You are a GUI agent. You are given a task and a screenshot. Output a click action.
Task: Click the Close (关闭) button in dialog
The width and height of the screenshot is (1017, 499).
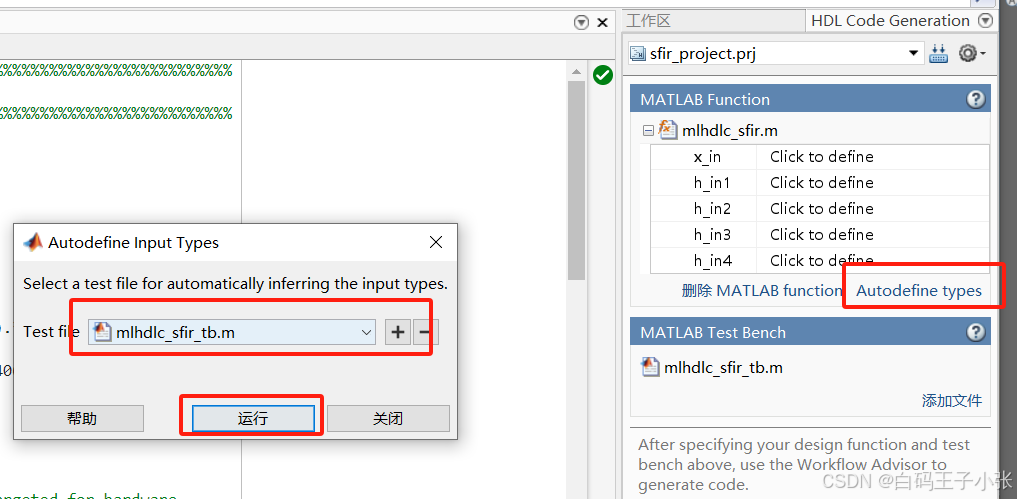click(388, 419)
